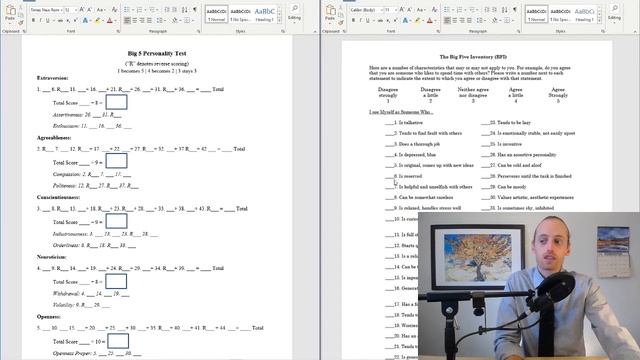This screenshot has height=360, width=640.
Task: Apply Text Effects in left Word window
Action: 86,20
